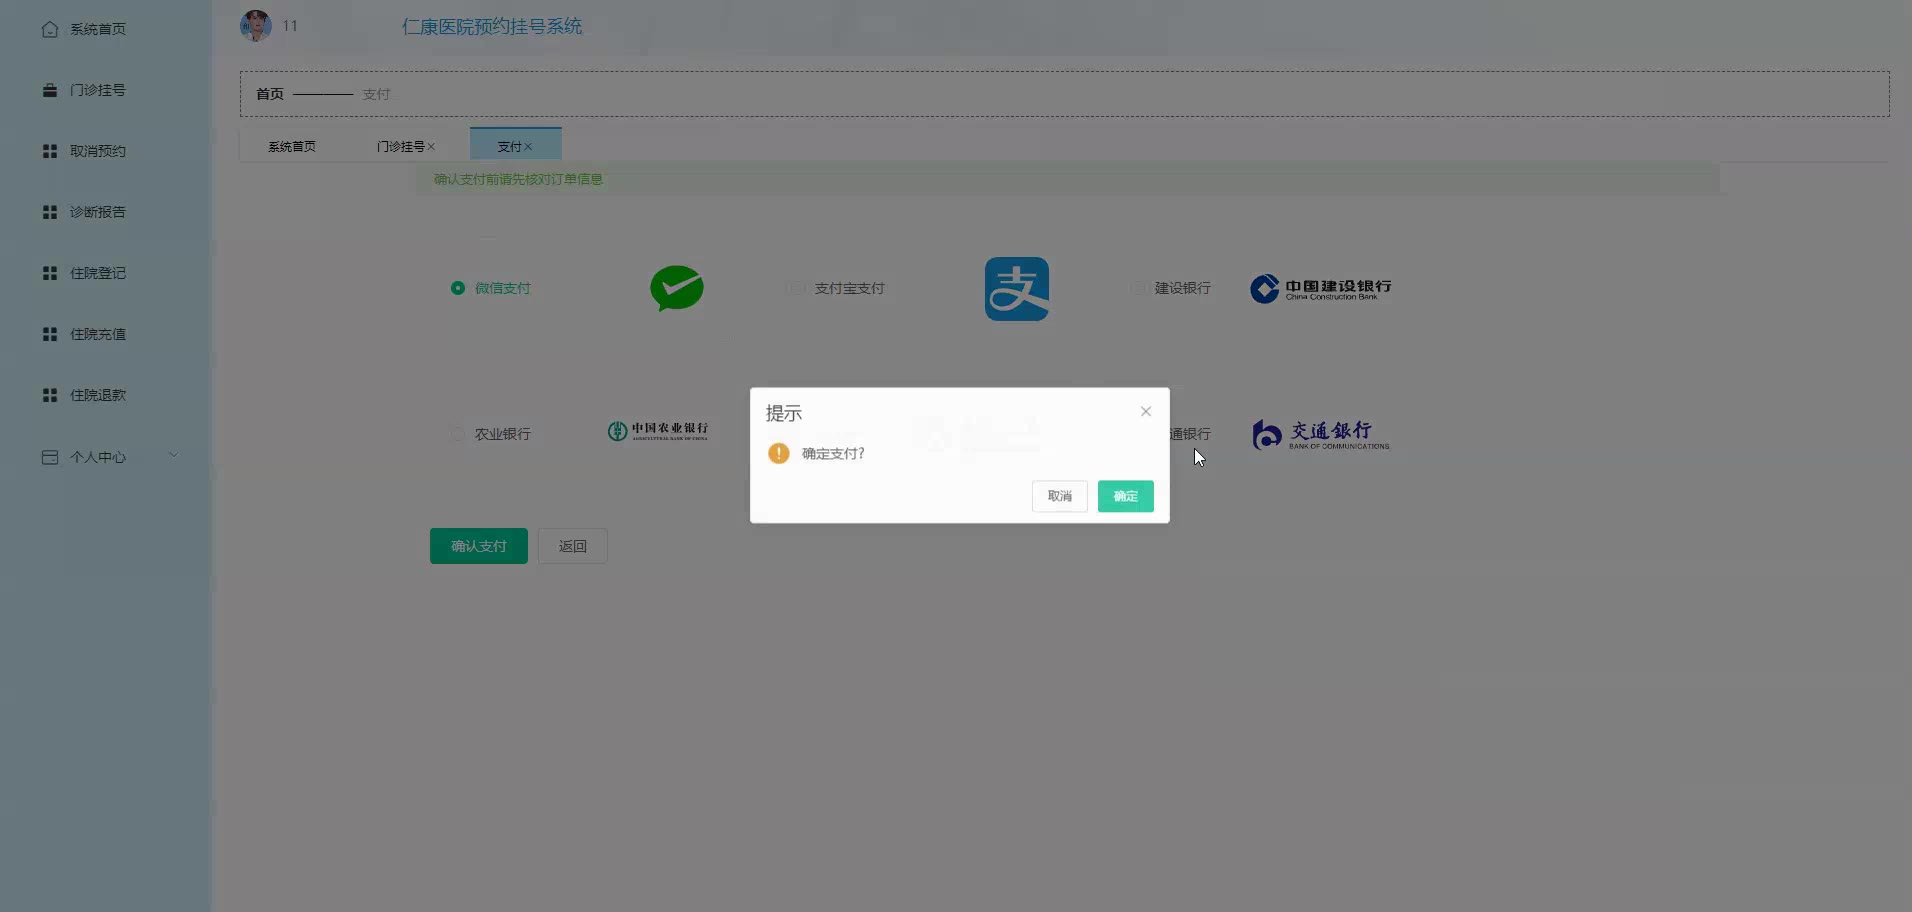
Task: Switch to the 支付 tab
Action: click(x=515, y=145)
